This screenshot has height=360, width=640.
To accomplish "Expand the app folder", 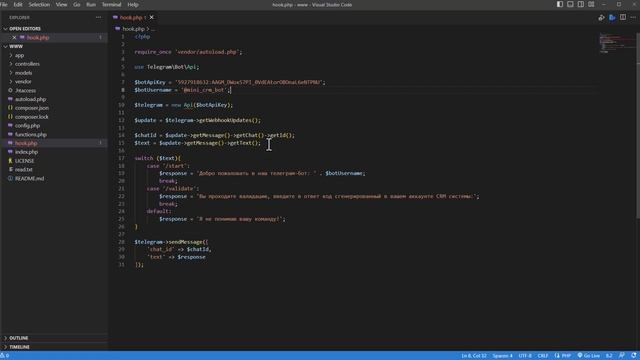I will pyautogui.click(x=20, y=55).
